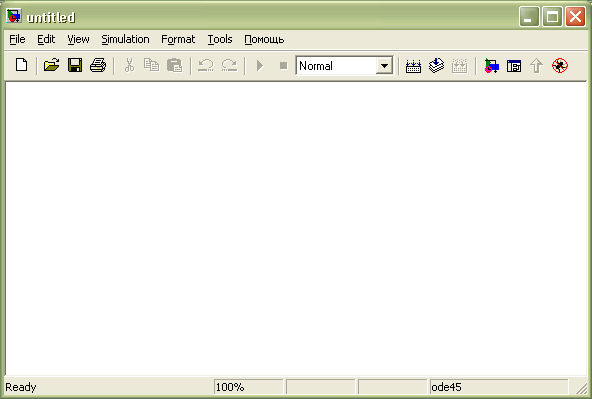Minimize the untitled window

pyautogui.click(x=529, y=17)
